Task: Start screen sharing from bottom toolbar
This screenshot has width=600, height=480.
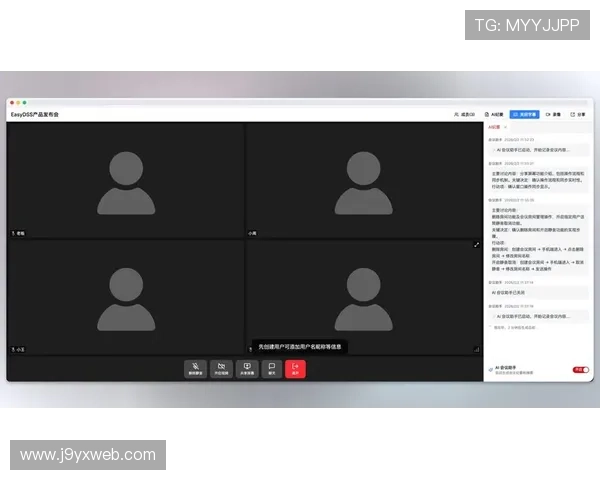Action: coord(246,368)
